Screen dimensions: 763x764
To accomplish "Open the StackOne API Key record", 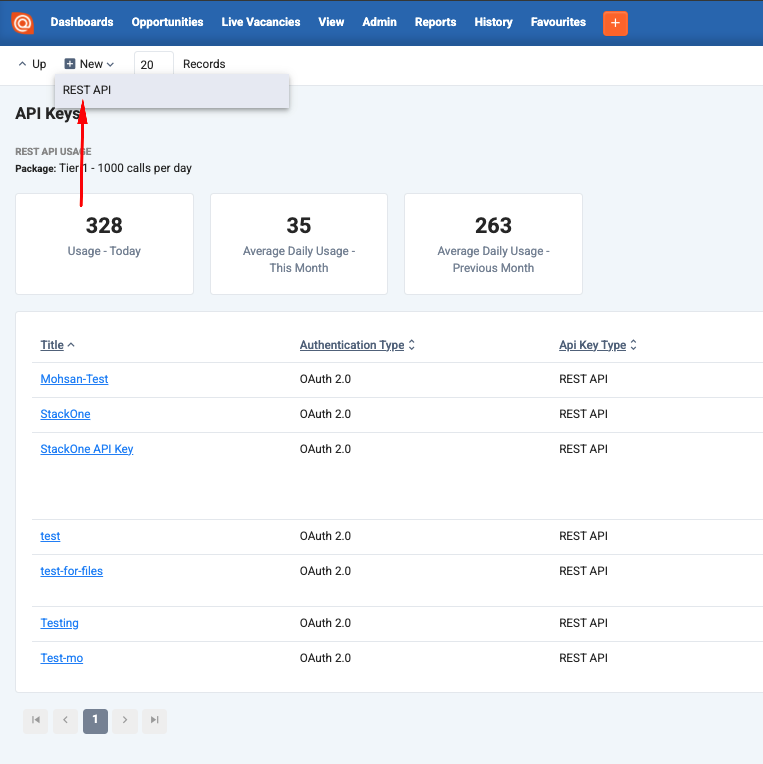I will coord(87,449).
